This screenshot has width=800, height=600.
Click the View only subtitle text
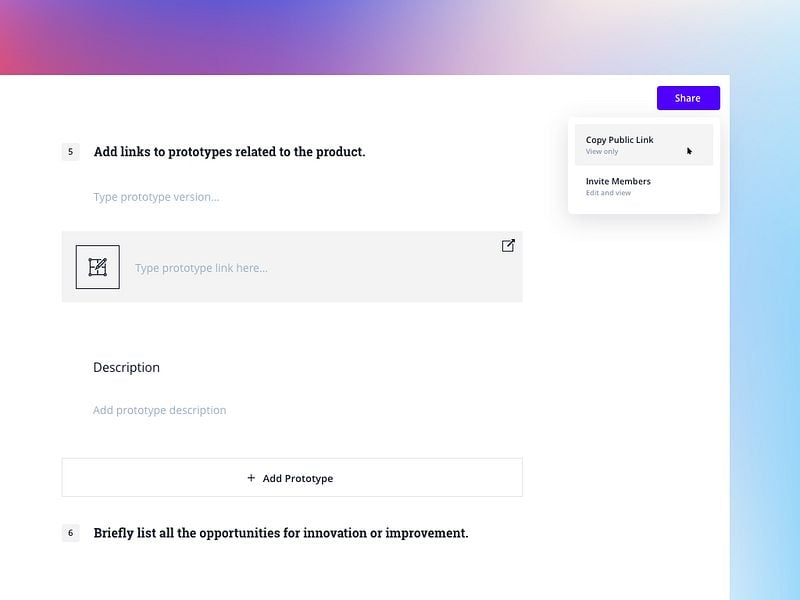pyautogui.click(x=602, y=152)
